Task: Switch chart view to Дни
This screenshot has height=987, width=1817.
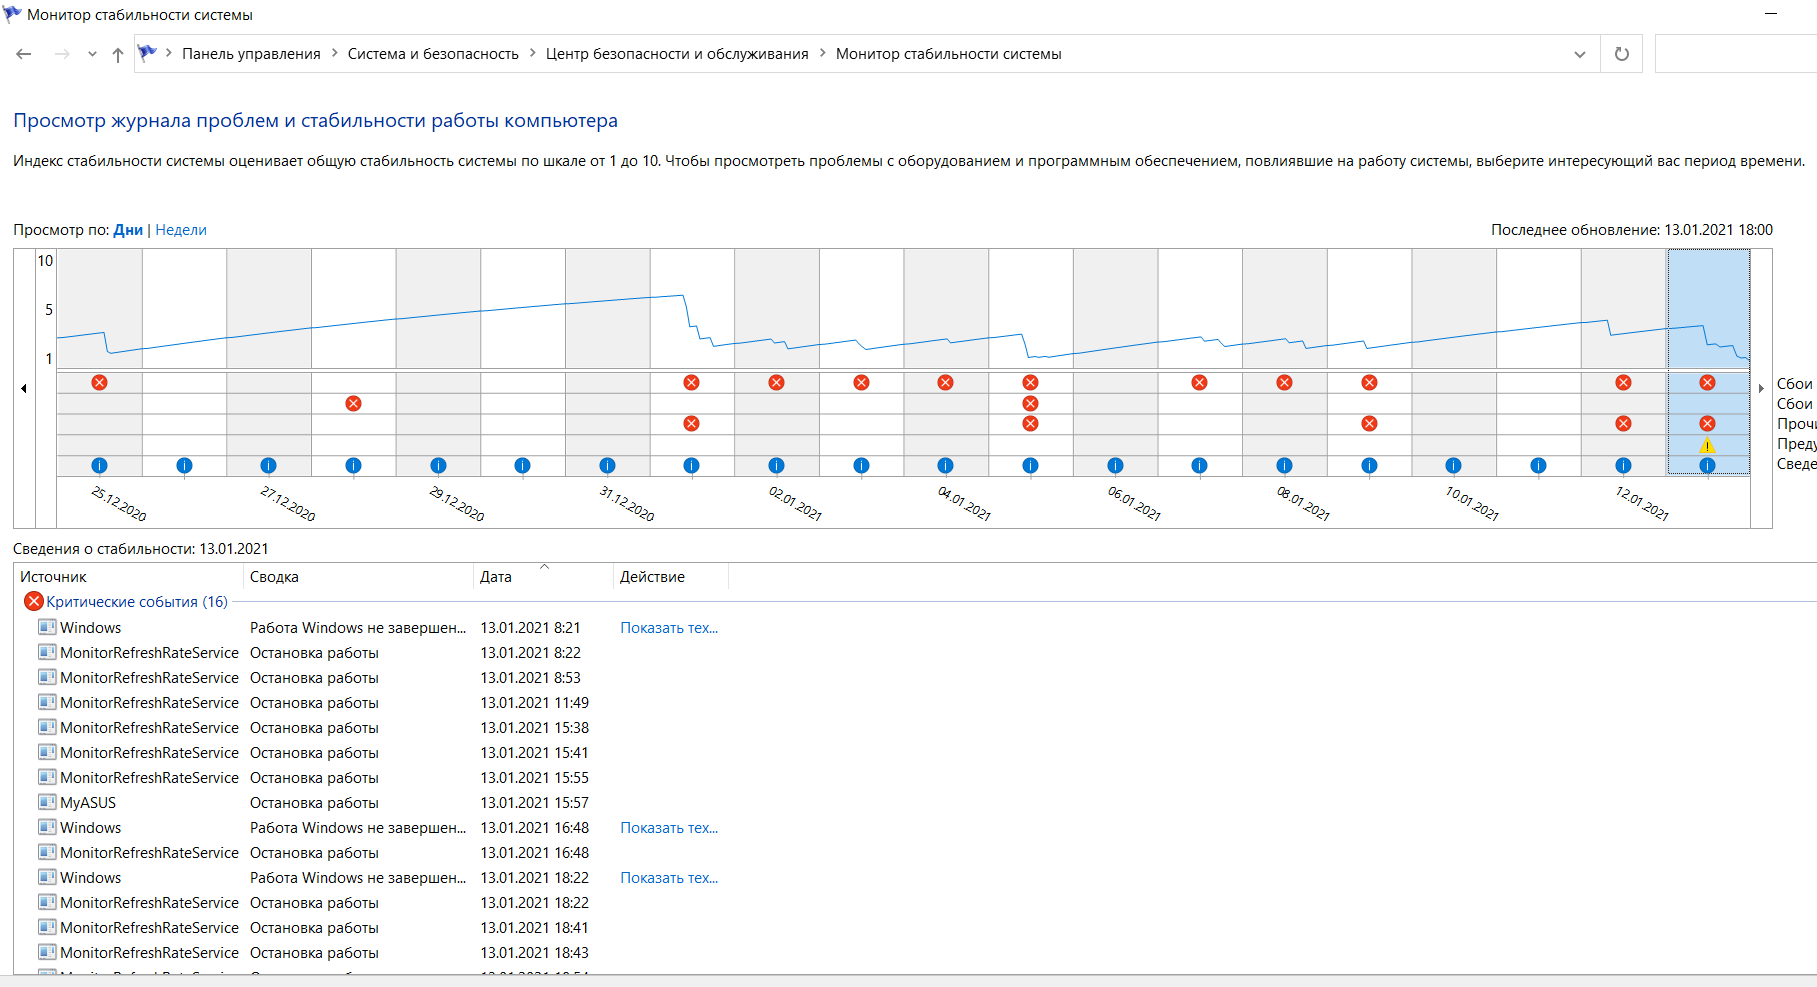Action: 128,230
